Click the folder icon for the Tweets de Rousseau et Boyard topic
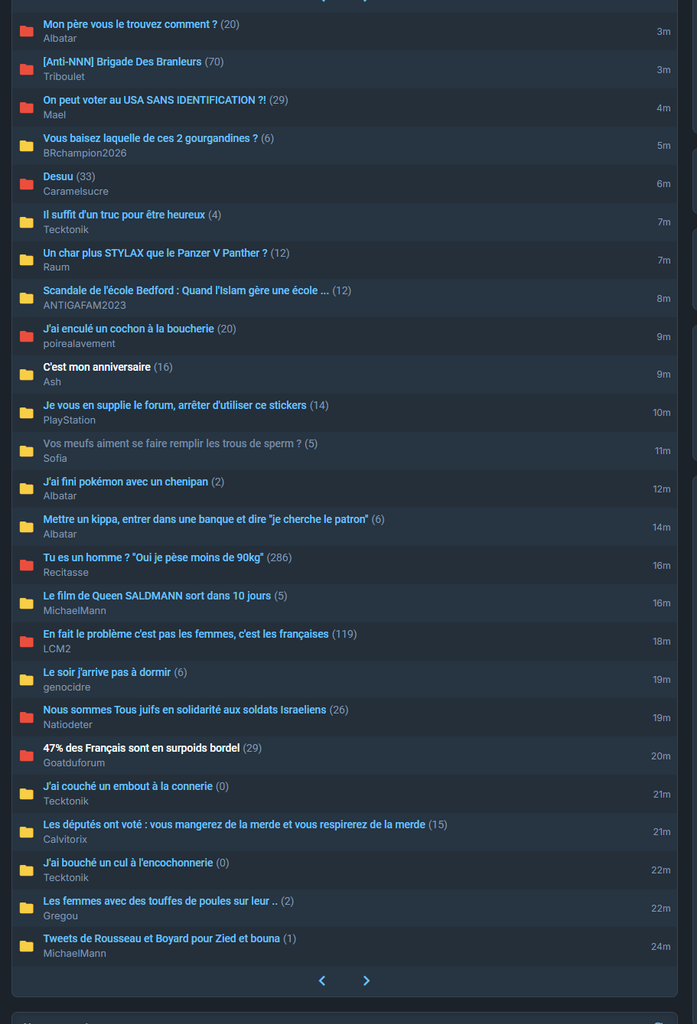Image resolution: width=697 pixels, height=1024 pixels. [x=27, y=946]
